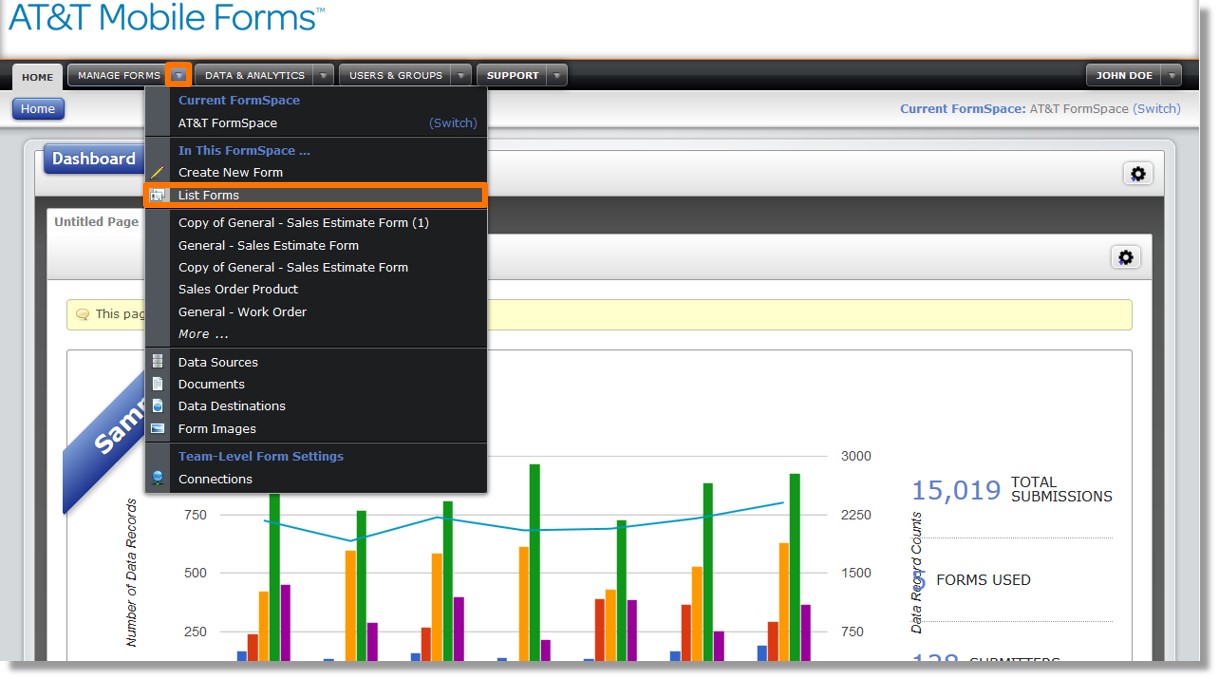Screen dimensions: 1218x679
Task: Click the DATA & ANALYTICS nav button
Action: click(x=255, y=75)
